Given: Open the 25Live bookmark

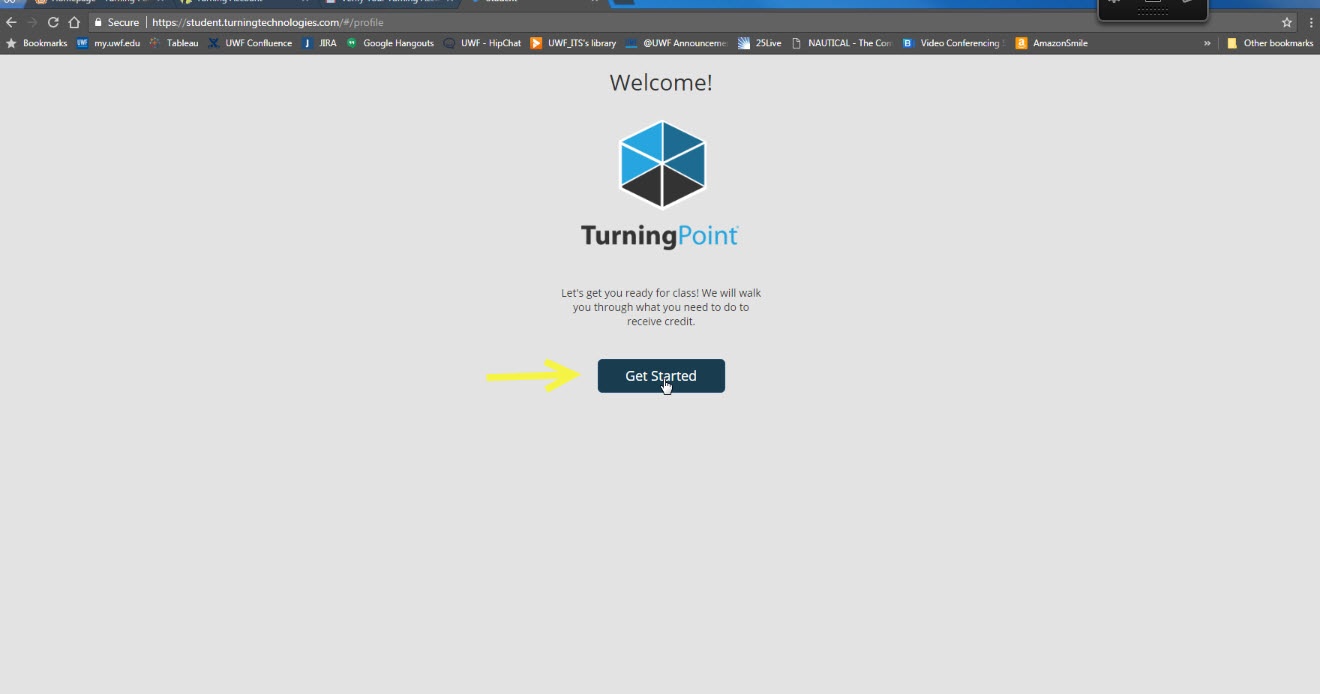Looking at the screenshot, I should 760,43.
